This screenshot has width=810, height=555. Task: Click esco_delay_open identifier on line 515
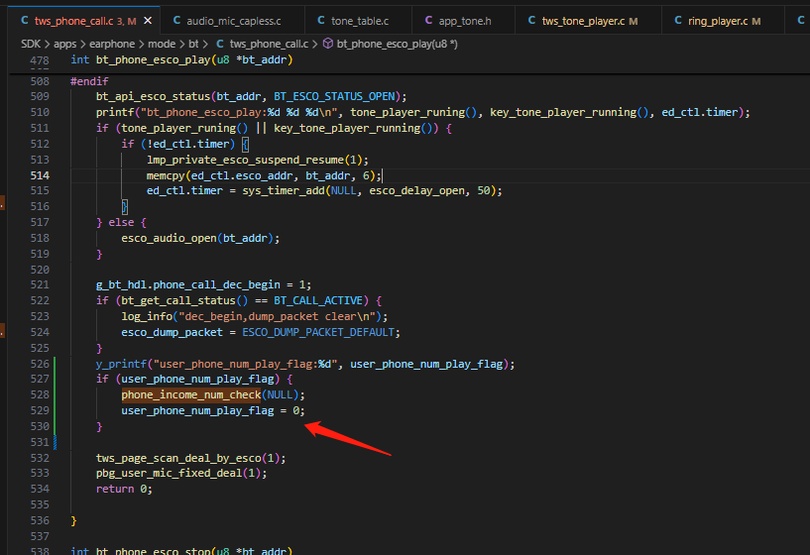[x=416, y=191]
